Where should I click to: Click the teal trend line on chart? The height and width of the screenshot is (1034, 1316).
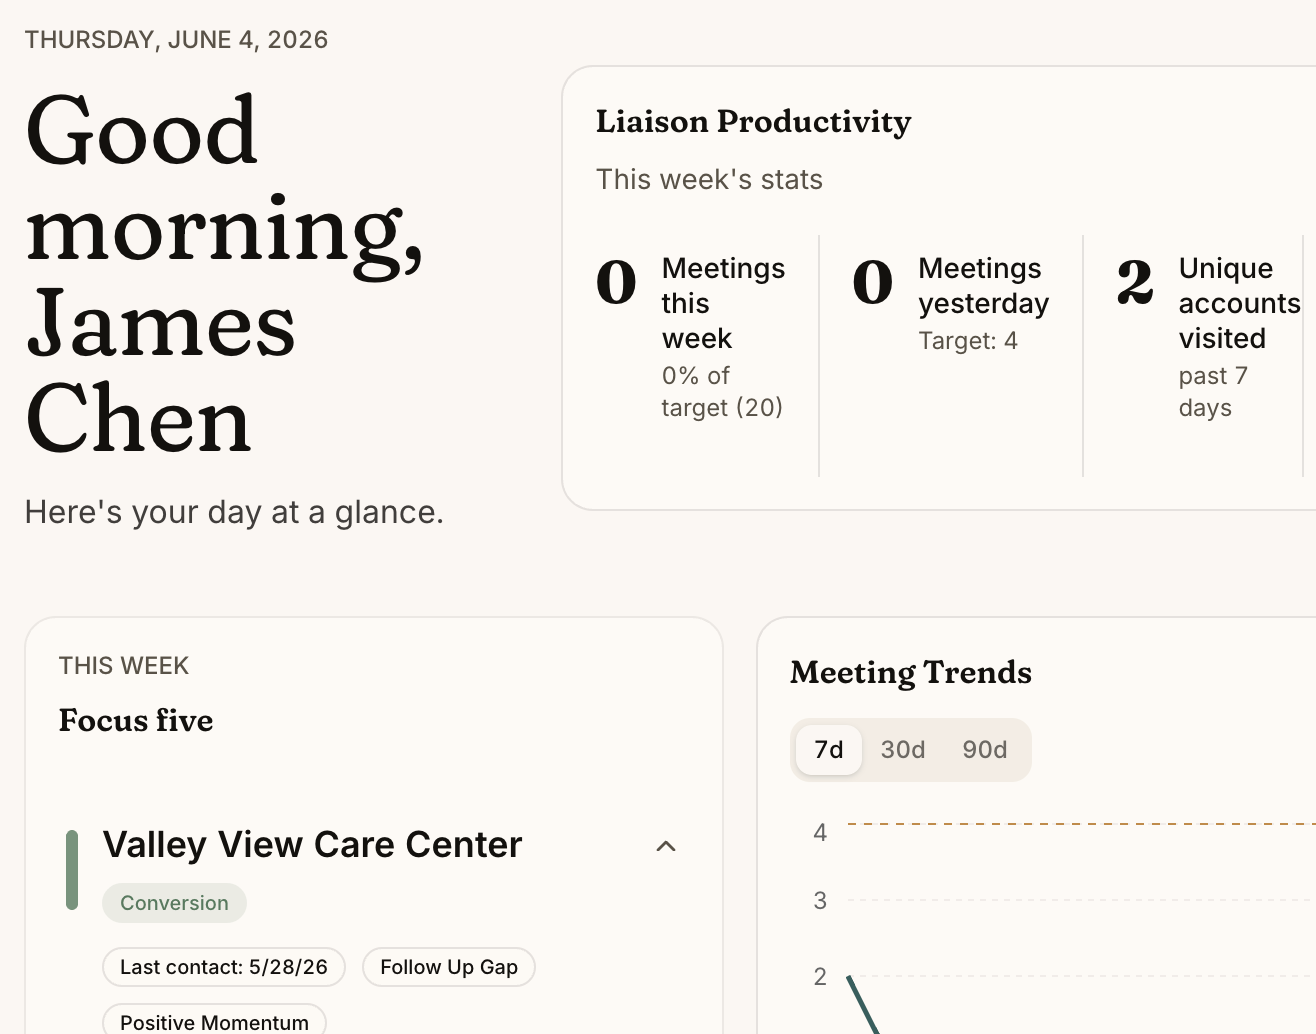pyautogui.click(x=863, y=1005)
